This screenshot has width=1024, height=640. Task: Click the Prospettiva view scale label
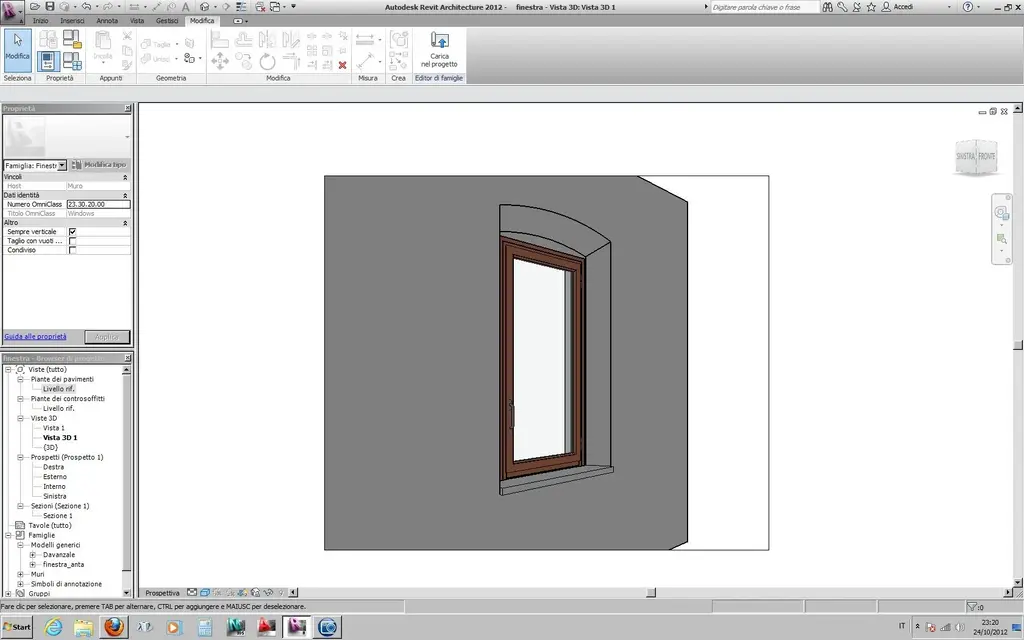(163, 593)
